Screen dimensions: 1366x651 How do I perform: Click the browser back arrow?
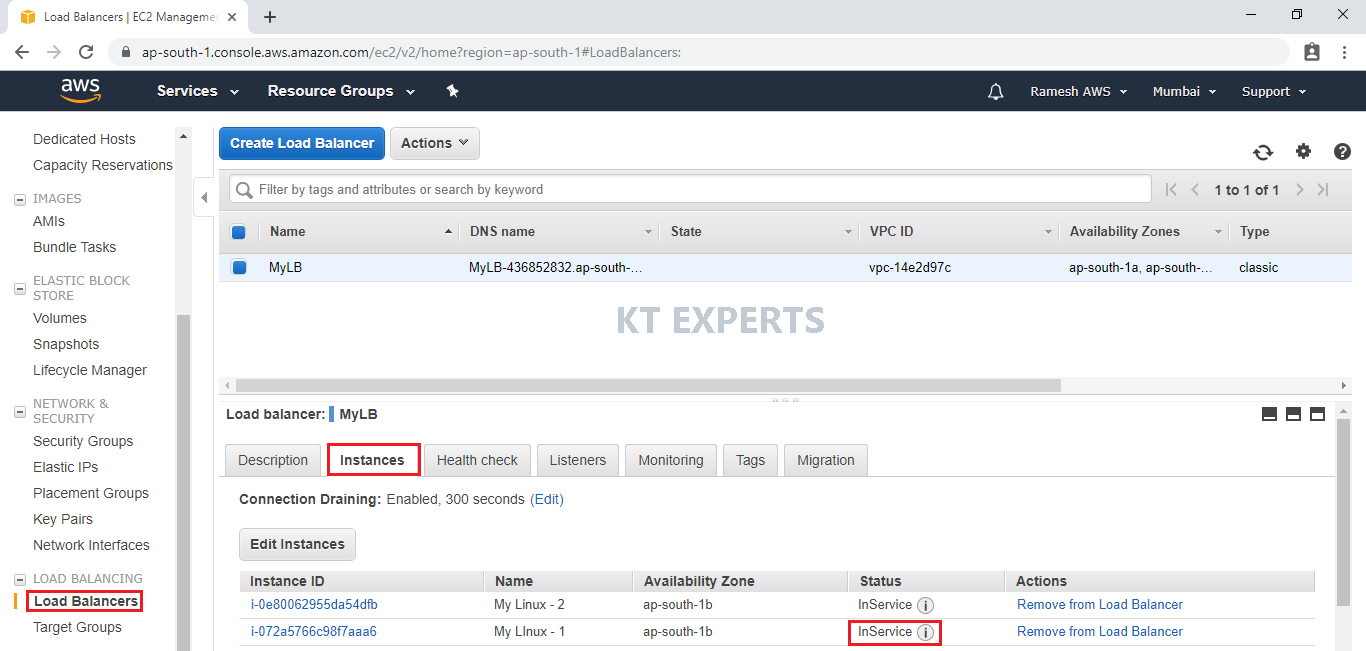(x=22, y=52)
